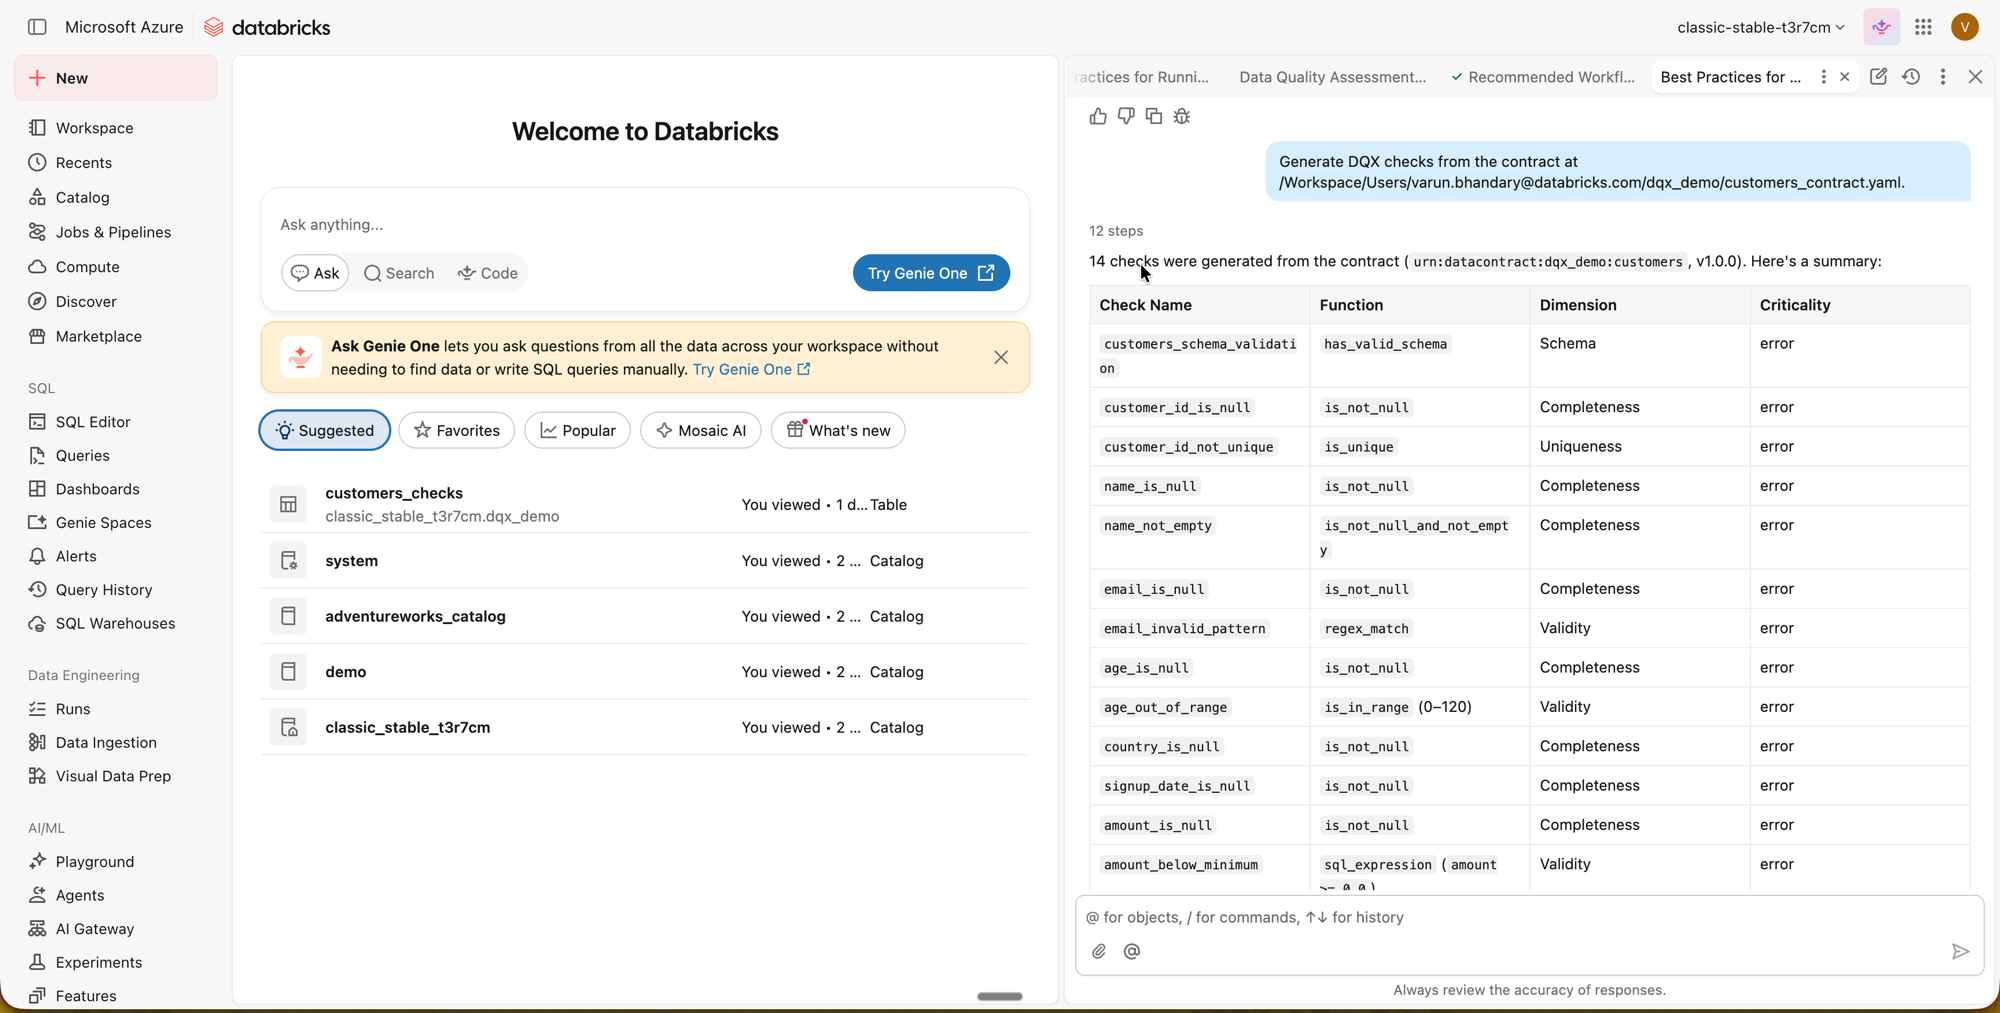Select the Mosaic AI filter
This screenshot has width=2000, height=1013.
click(701, 430)
